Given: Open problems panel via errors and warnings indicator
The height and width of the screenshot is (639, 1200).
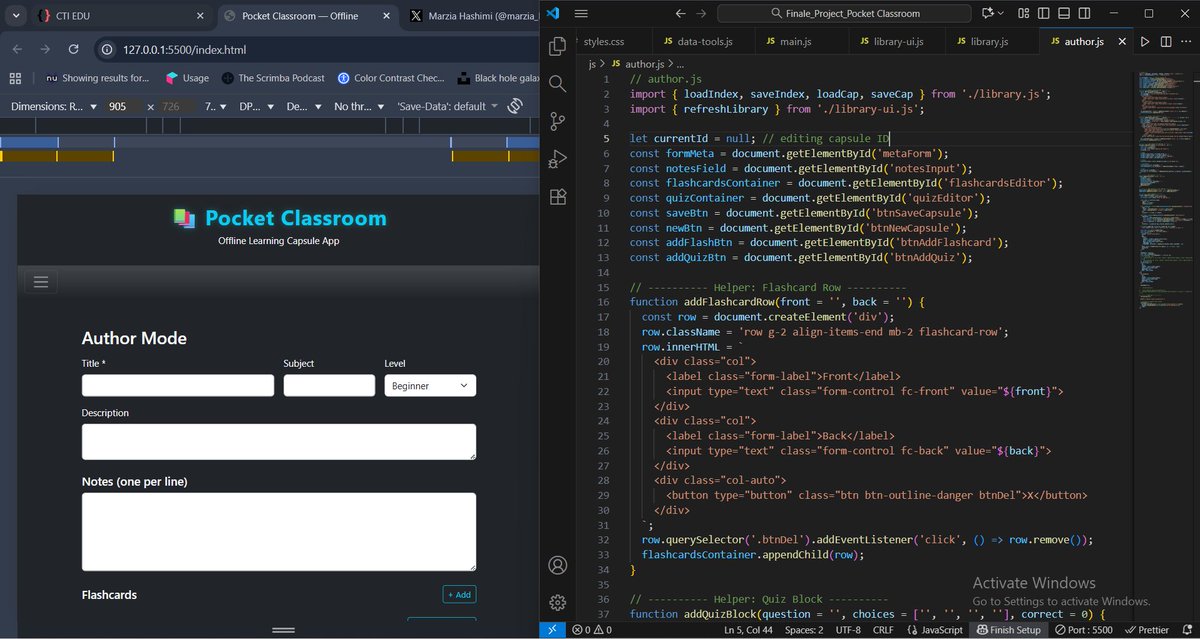Looking at the screenshot, I should [x=594, y=630].
